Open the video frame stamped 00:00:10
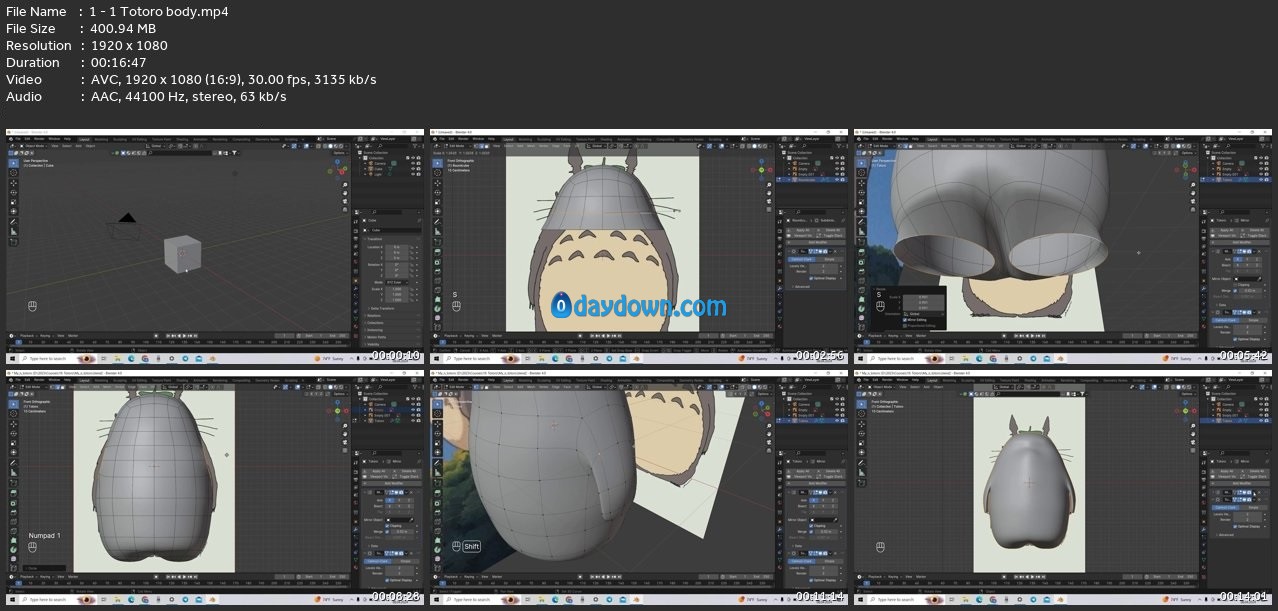Screen dimensions: 1278x611 [x=215, y=246]
